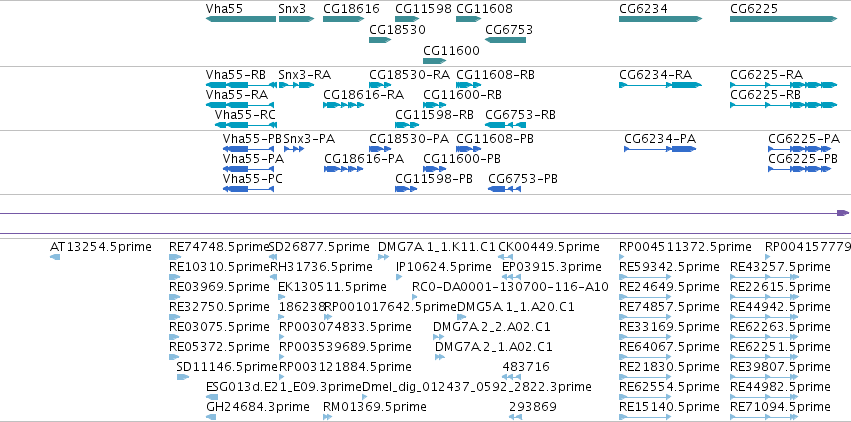Select the Vha55 gene feature
851x422 pixels.
tap(241, 19)
